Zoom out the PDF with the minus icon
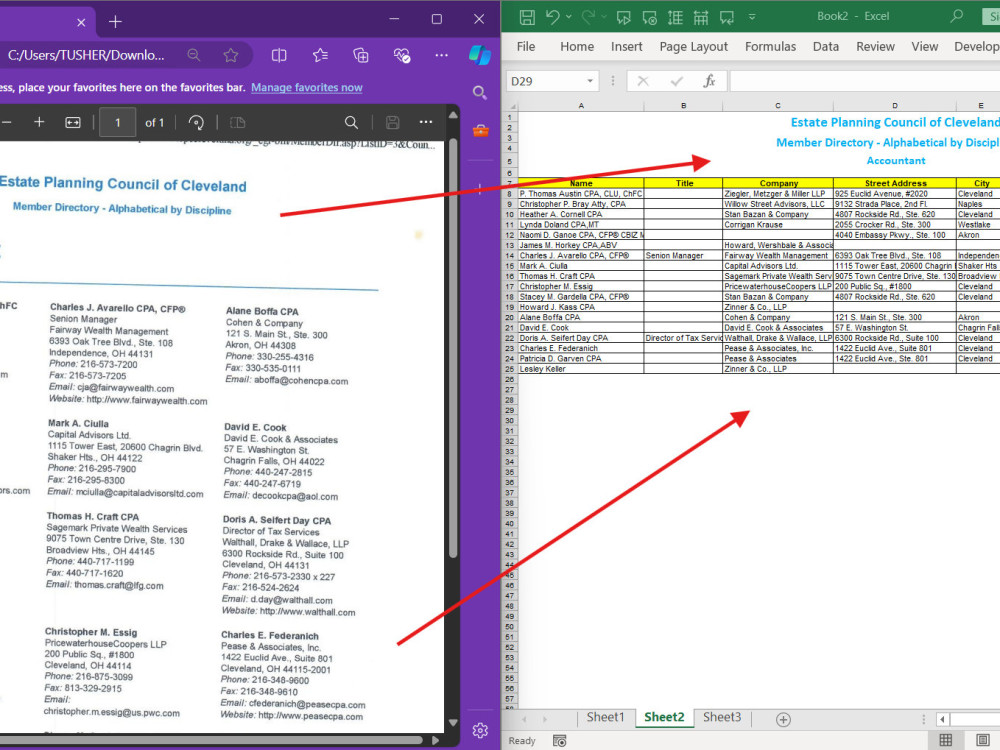Image resolution: width=1000 pixels, height=750 pixels. (6, 122)
